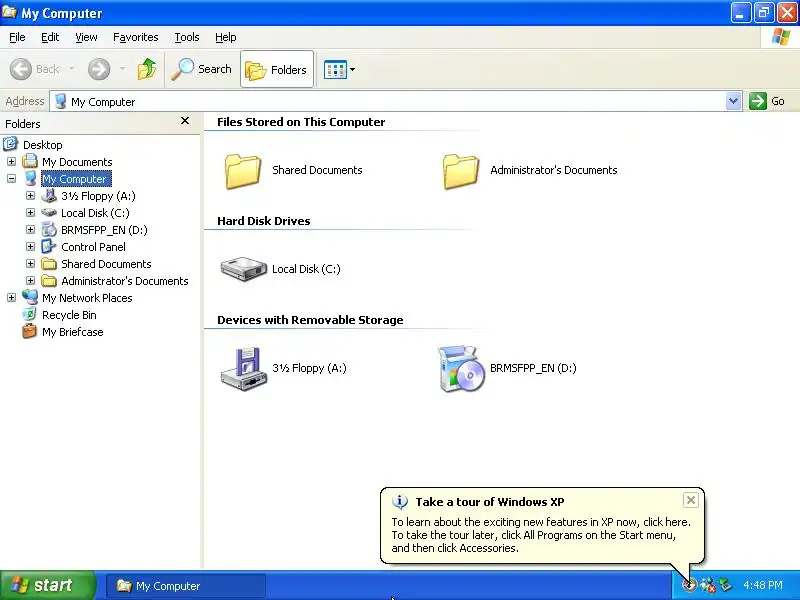Select Administrator's Documents folder in tree

(x=49, y=281)
